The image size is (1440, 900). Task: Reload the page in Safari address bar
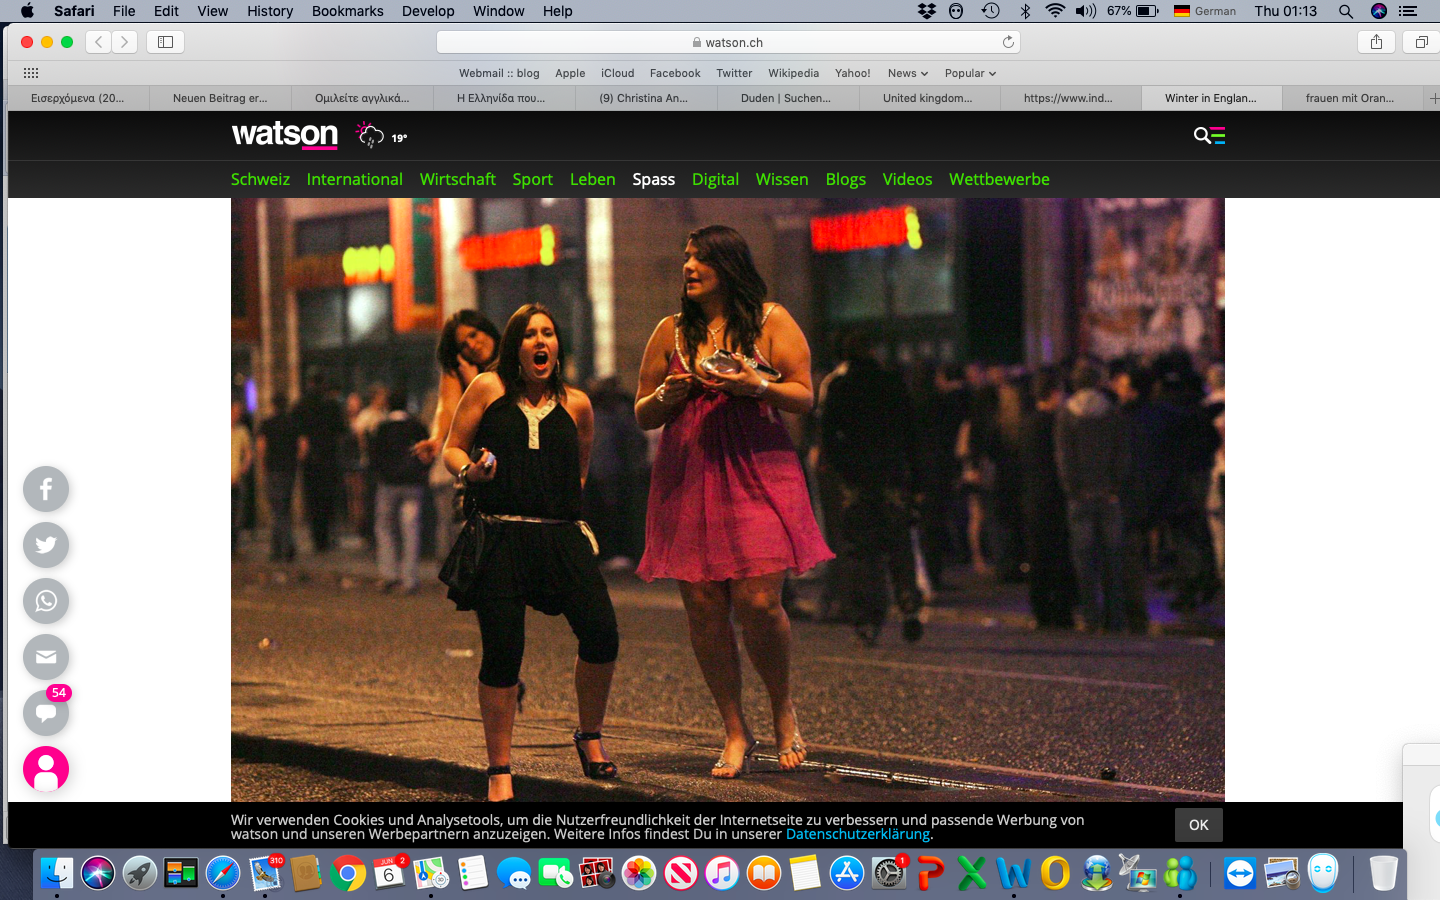click(x=1008, y=42)
